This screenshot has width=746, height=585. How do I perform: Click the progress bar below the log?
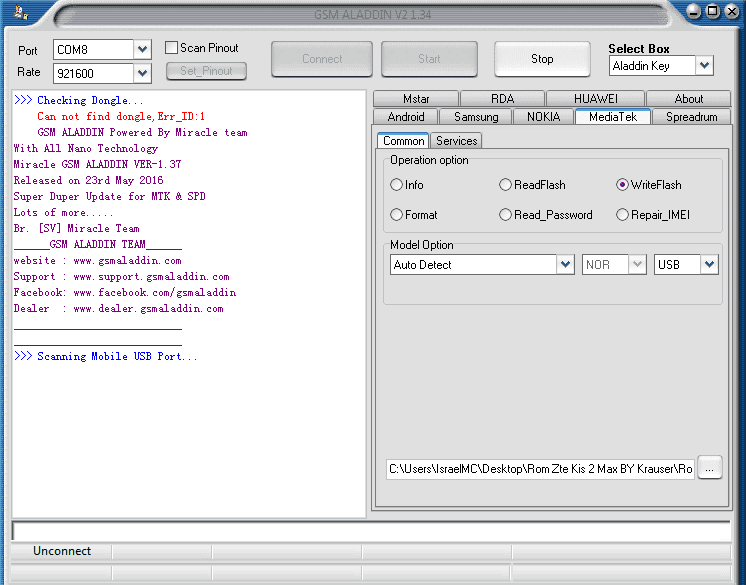point(371,531)
